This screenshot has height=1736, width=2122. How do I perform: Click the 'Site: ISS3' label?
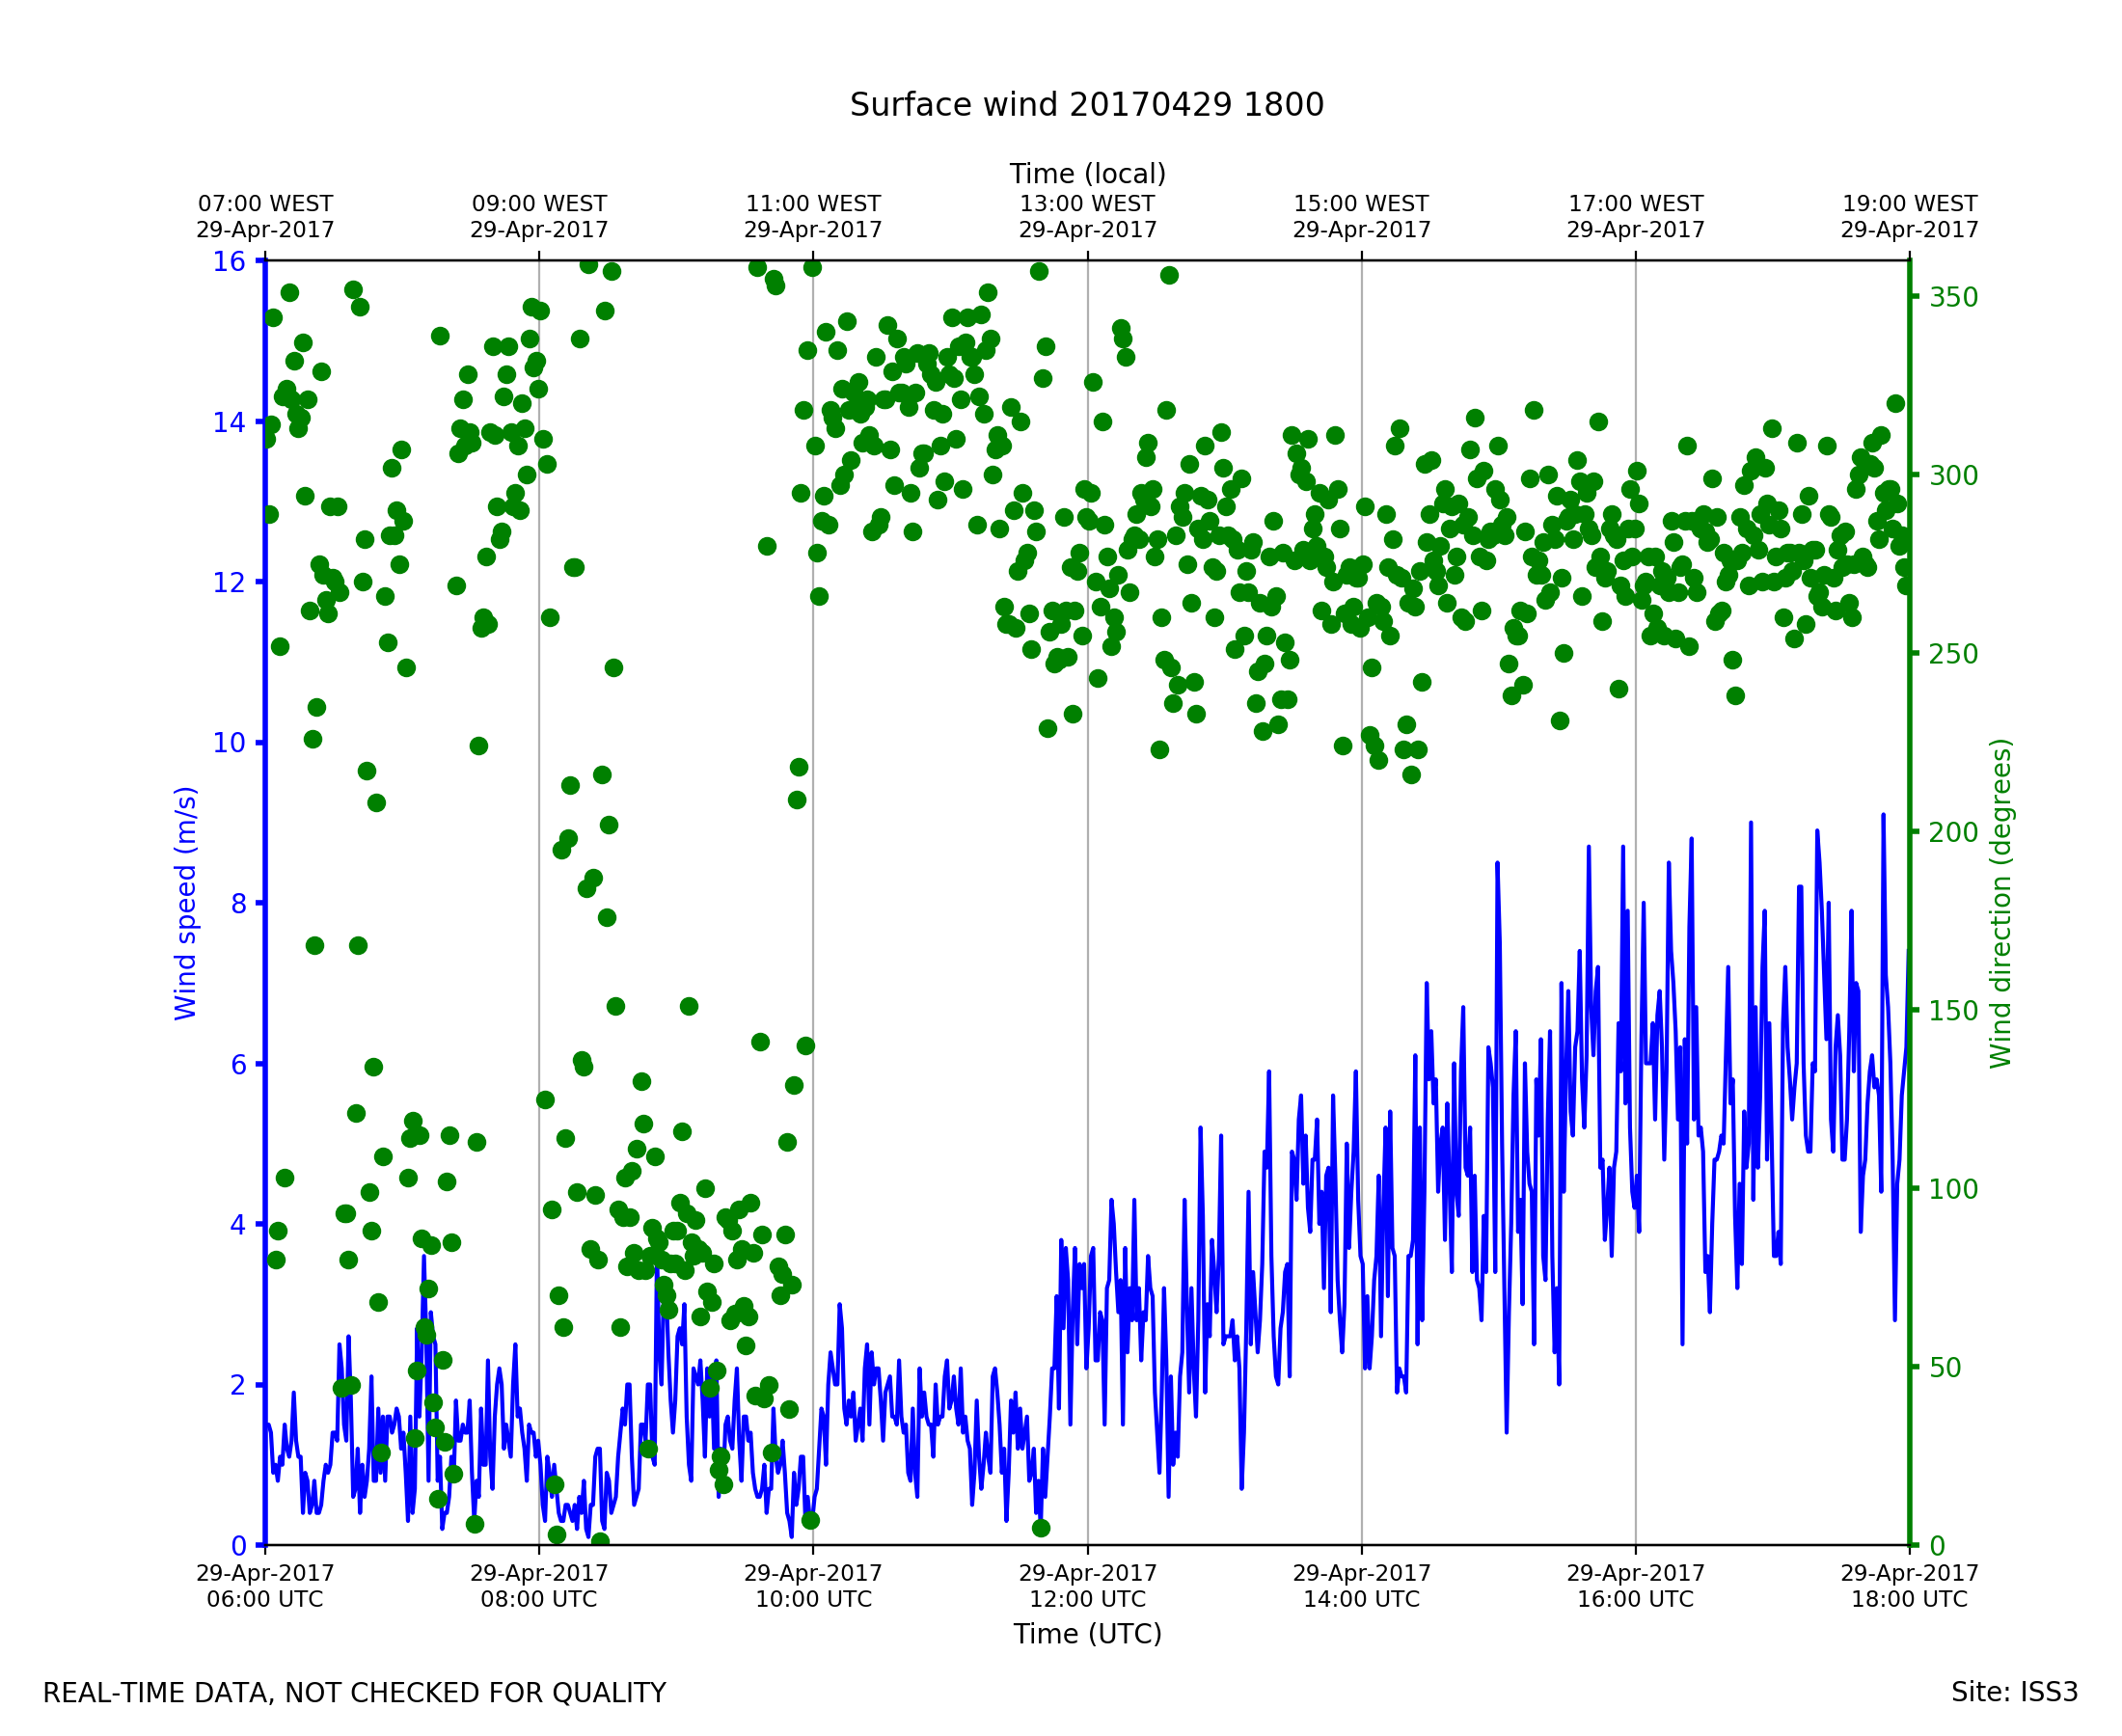(2014, 1693)
